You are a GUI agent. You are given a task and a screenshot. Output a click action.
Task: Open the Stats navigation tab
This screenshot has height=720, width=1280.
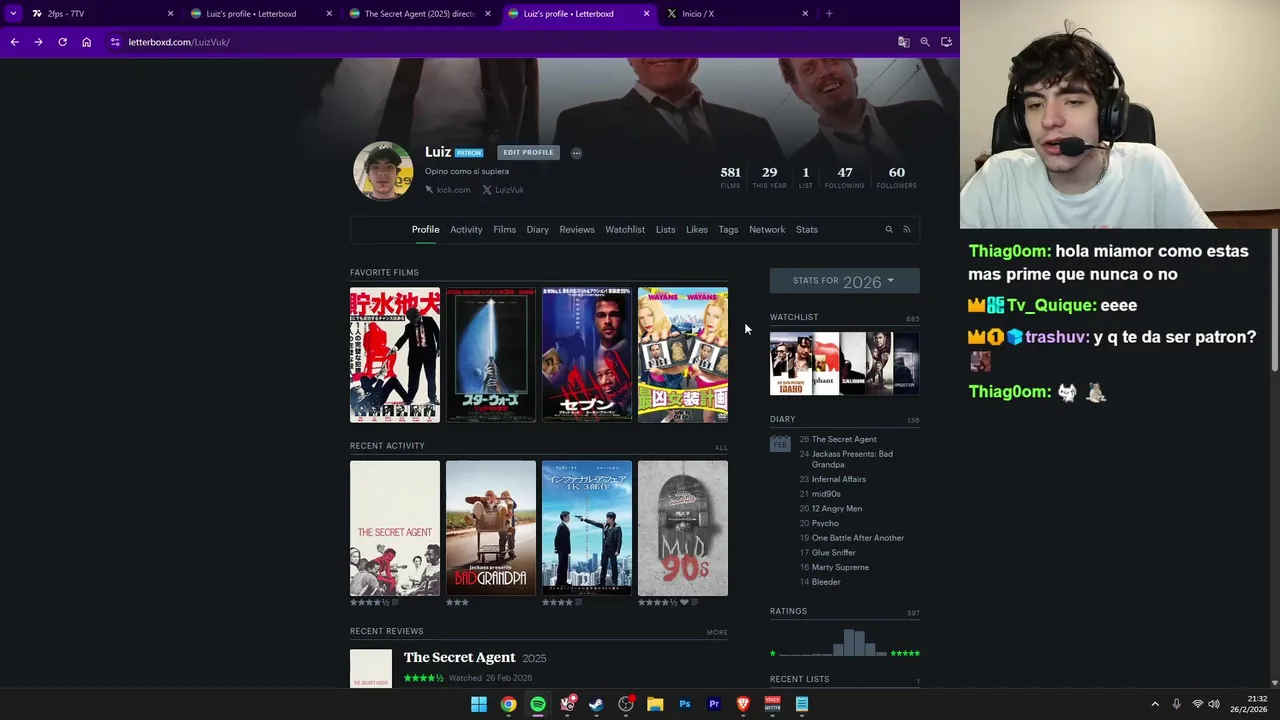807,230
